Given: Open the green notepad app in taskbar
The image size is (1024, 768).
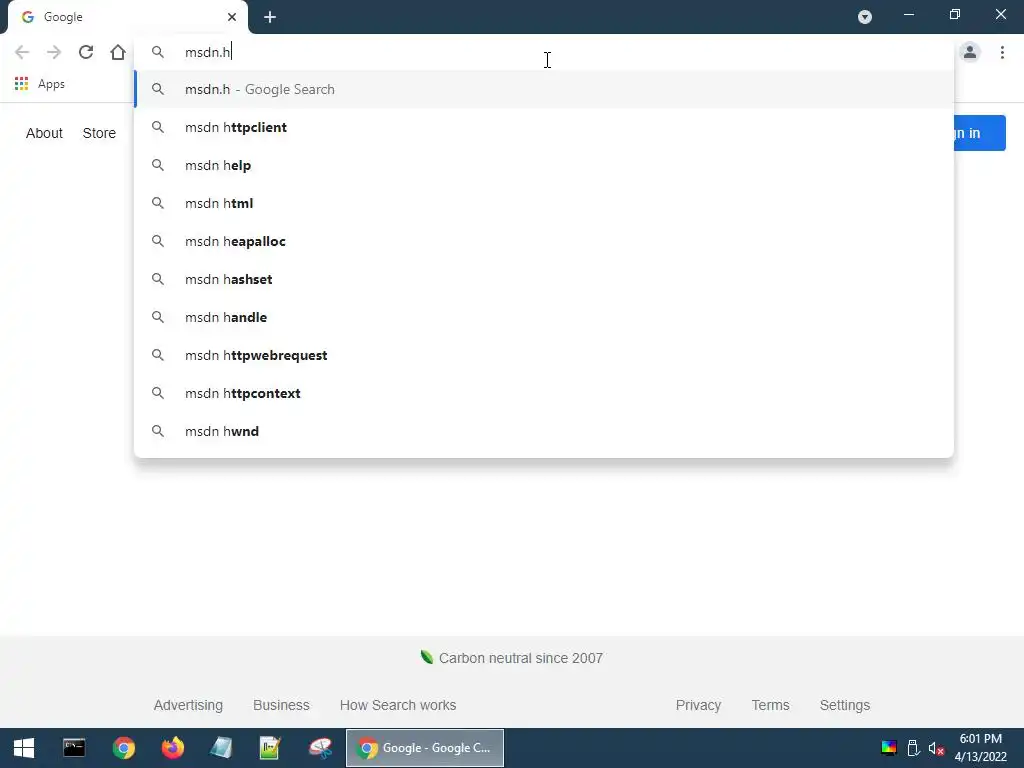Looking at the screenshot, I should 270,748.
